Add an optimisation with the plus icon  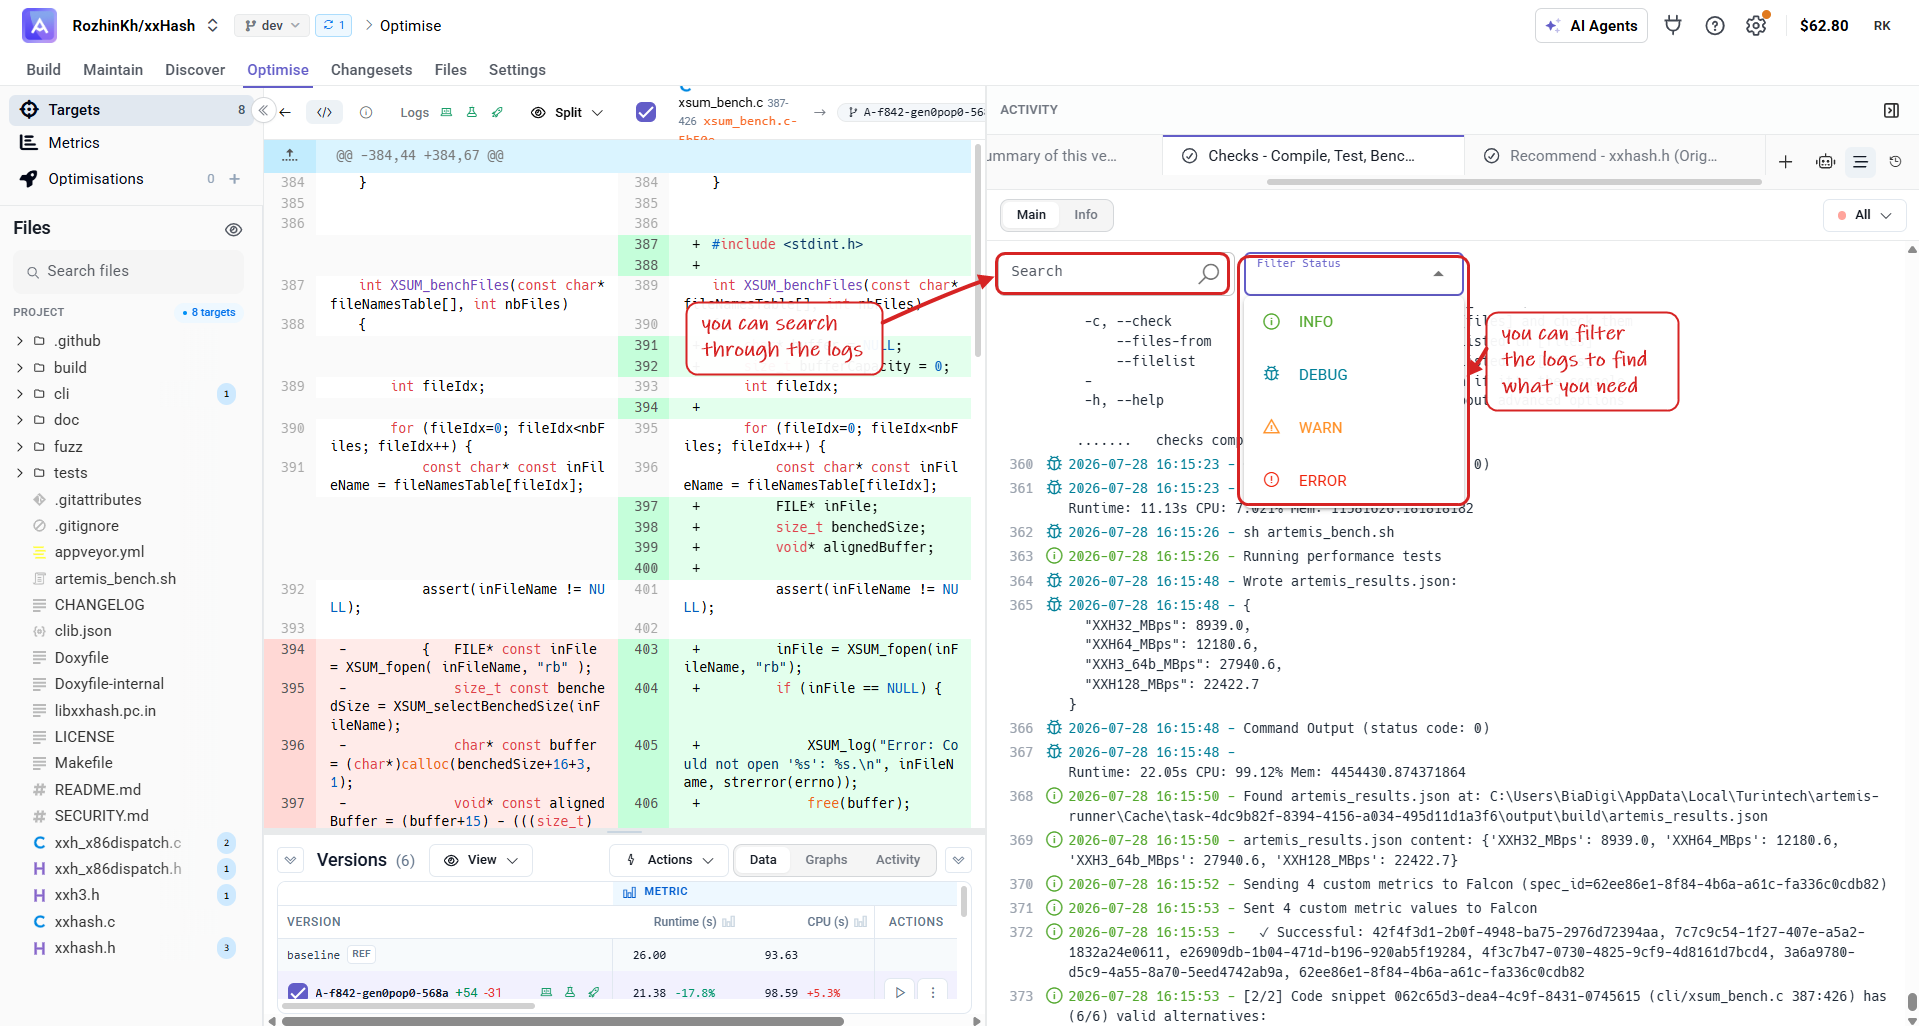(x=235, y=179)
